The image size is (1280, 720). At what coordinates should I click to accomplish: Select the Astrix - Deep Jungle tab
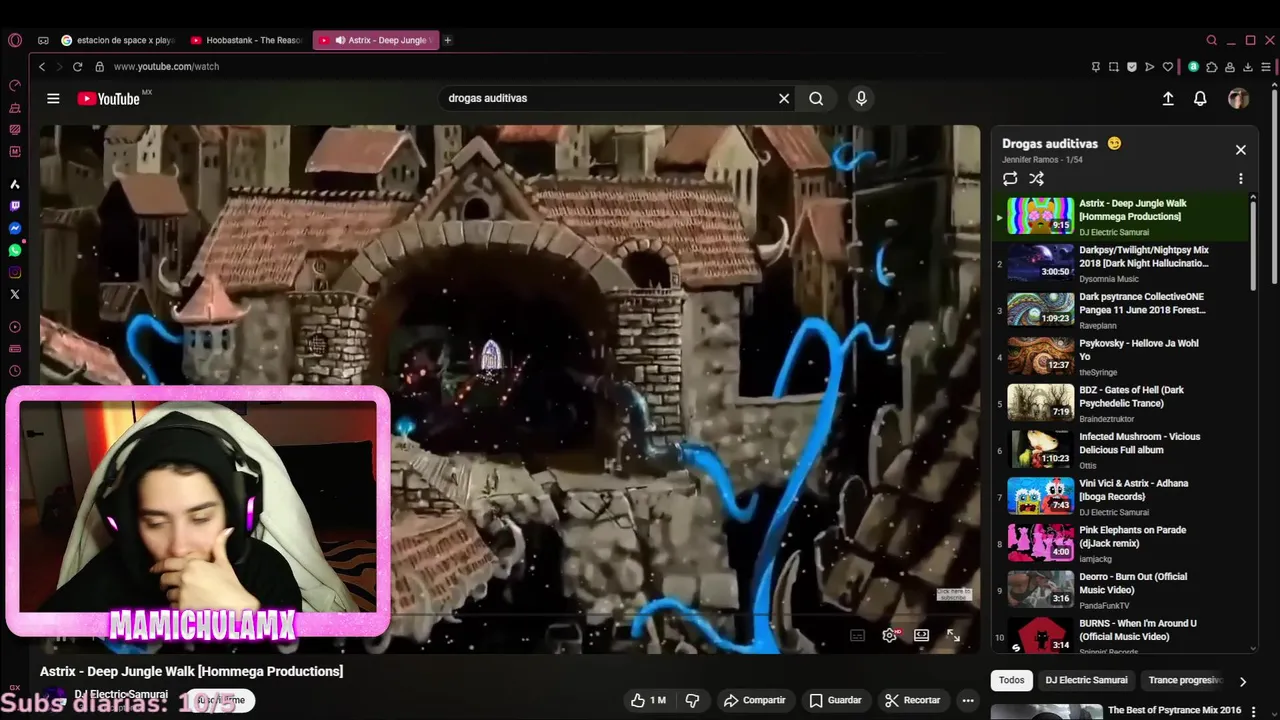(376, 40)
